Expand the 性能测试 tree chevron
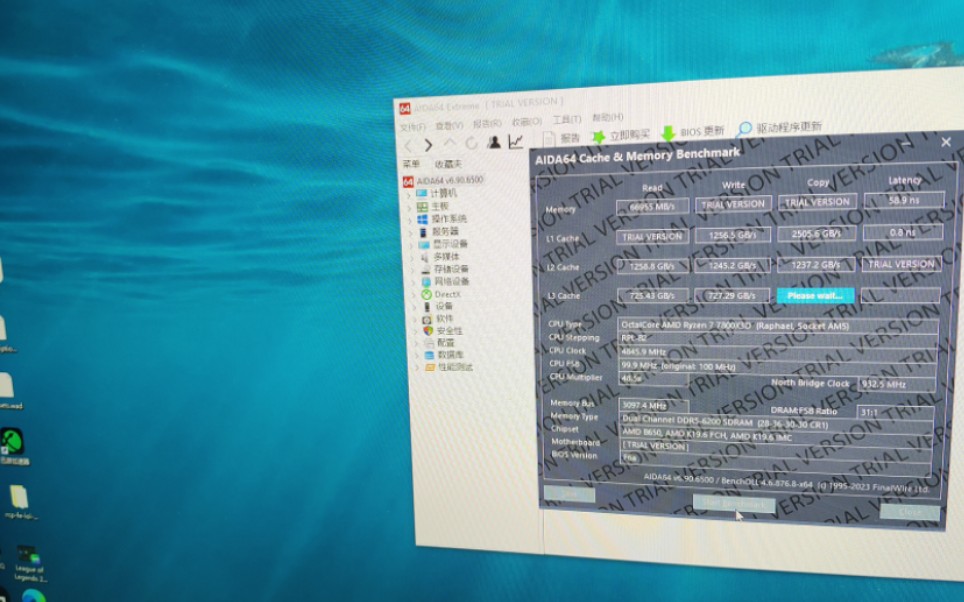964x602 pixels. click(417, 368)
